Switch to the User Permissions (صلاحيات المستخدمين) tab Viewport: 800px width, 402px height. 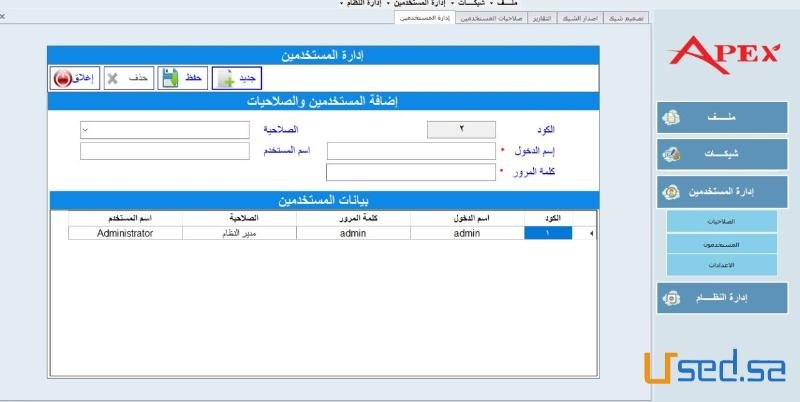490,18
